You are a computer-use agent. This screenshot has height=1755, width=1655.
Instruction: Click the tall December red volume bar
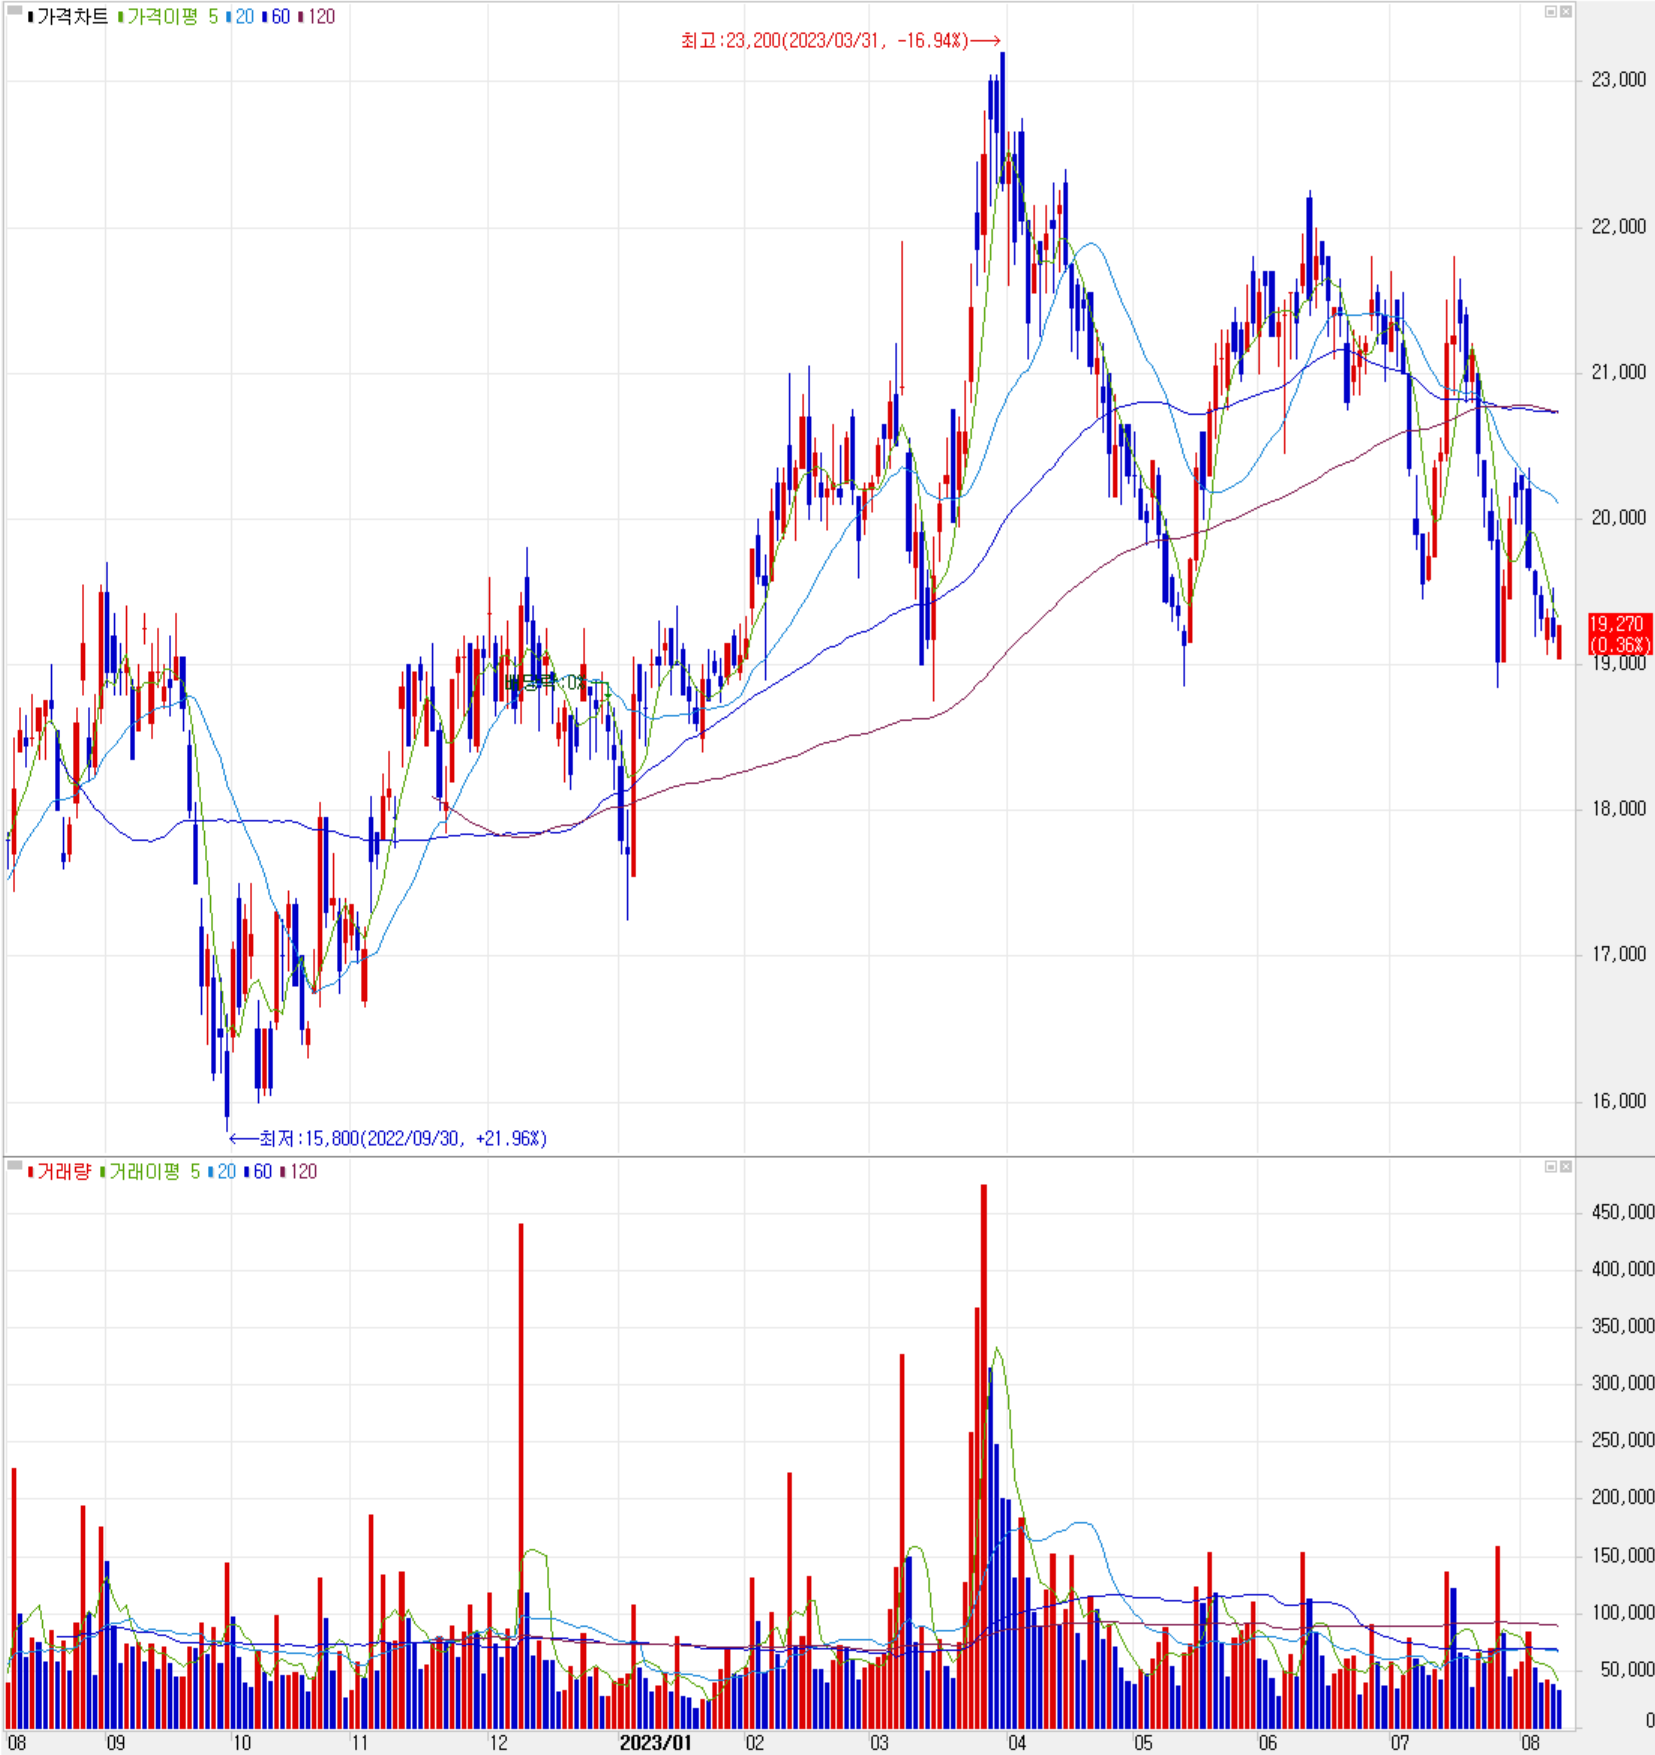[x=521, y=1476]
